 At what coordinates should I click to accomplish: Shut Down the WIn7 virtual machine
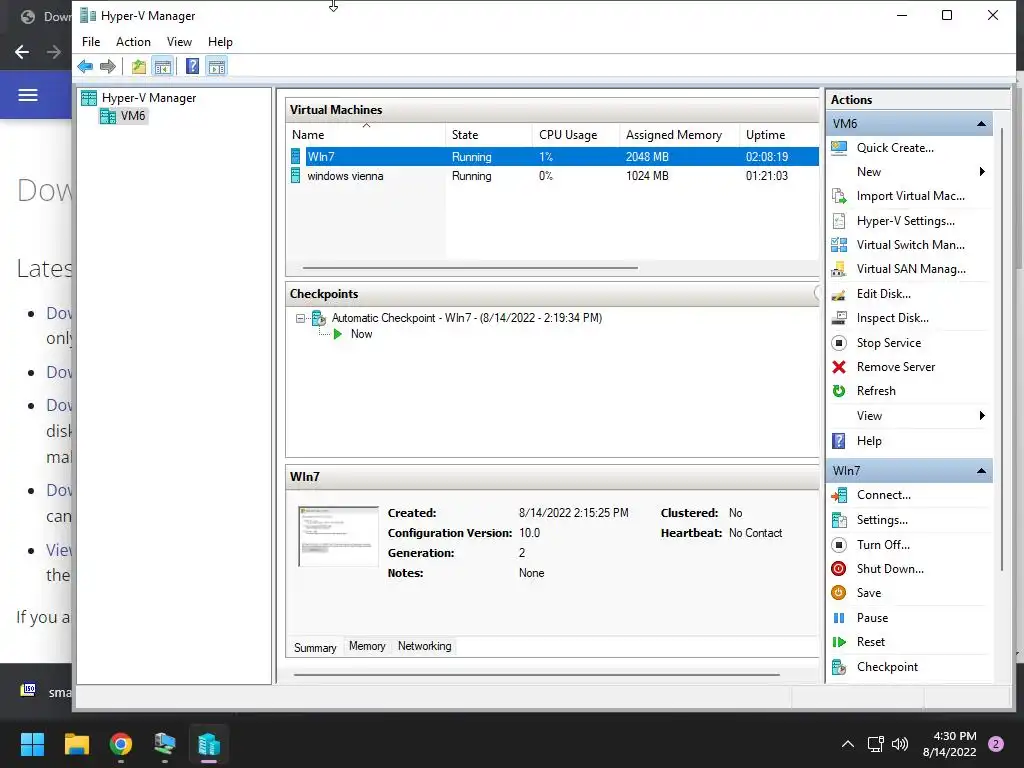(x=889, y=569)
